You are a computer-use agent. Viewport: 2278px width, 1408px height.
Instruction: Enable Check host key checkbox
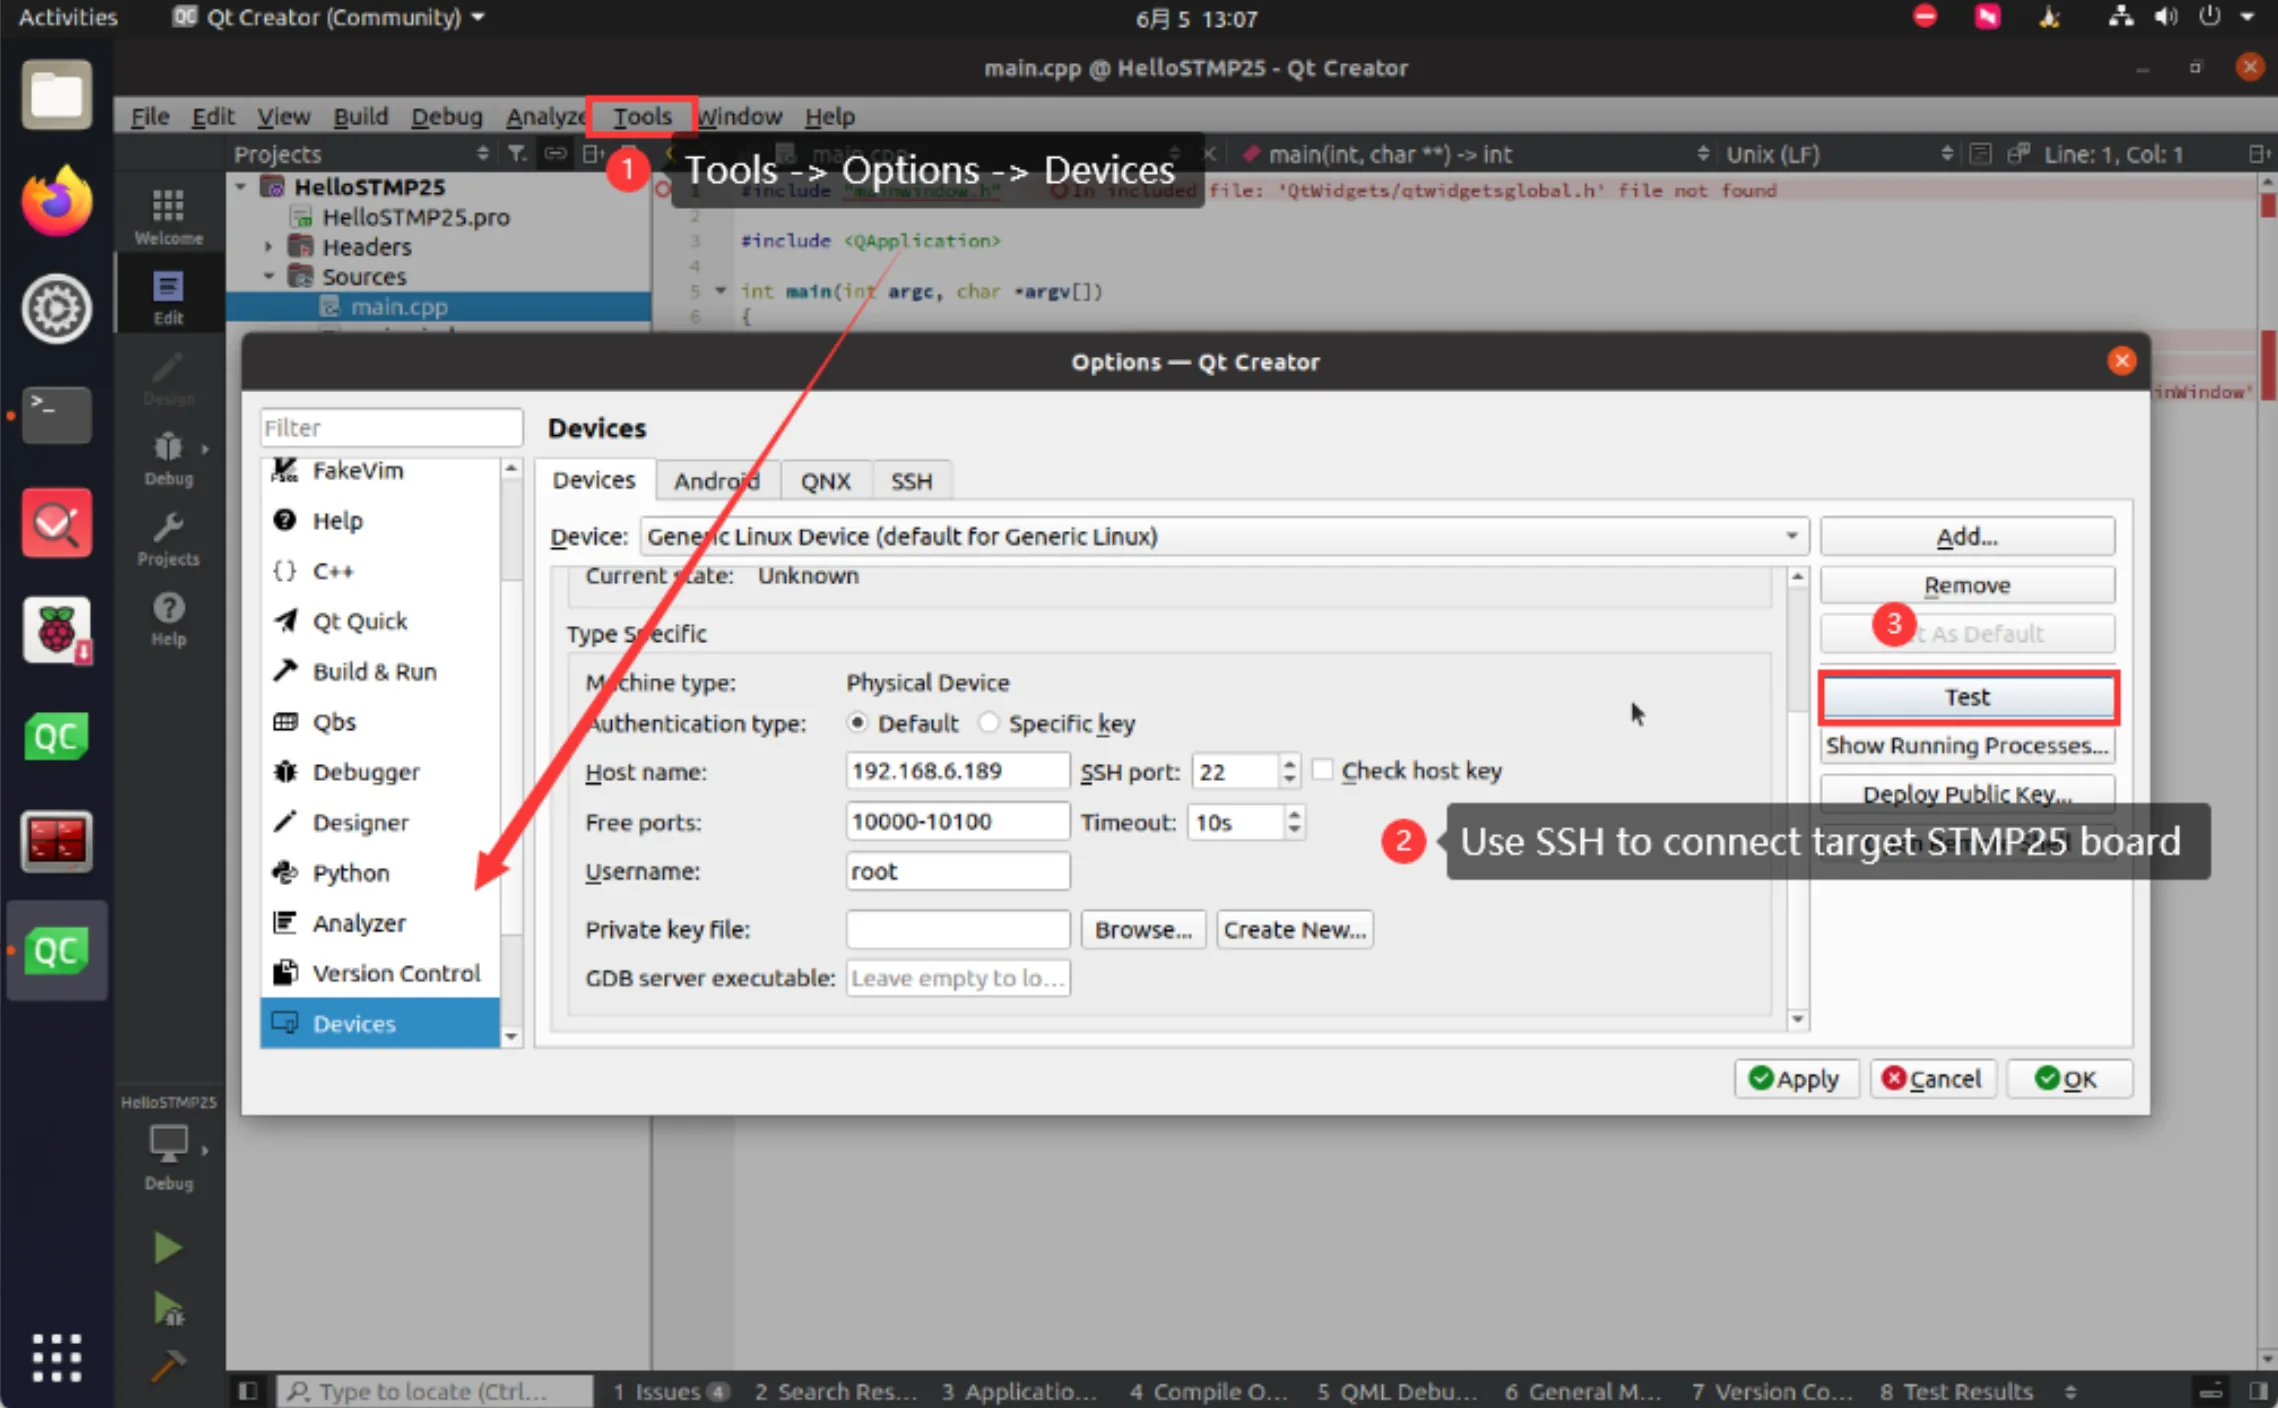[x=1322, y=770]
